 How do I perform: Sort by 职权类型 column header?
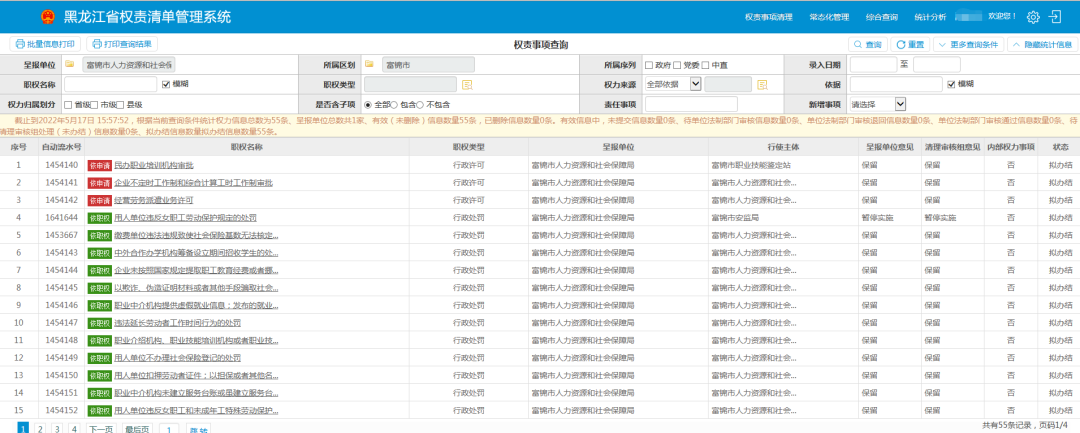pyautogui.click(x=469, y=147)
